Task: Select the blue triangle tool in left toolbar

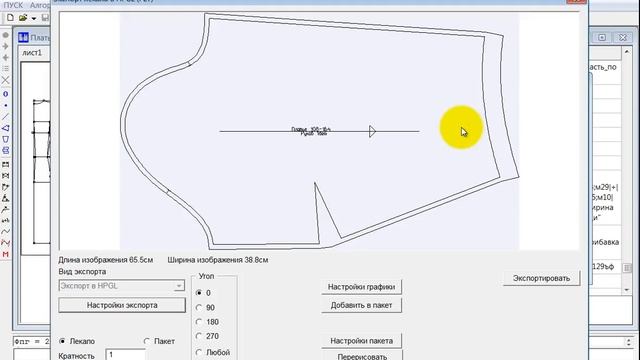Action: click(5, 128)
